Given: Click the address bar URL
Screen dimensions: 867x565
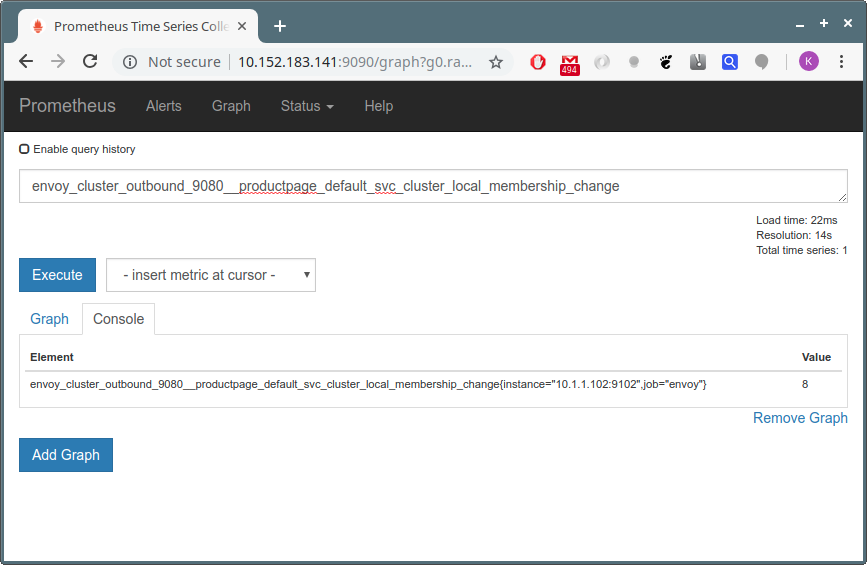Looking at the screenshot, I should 354,62.
